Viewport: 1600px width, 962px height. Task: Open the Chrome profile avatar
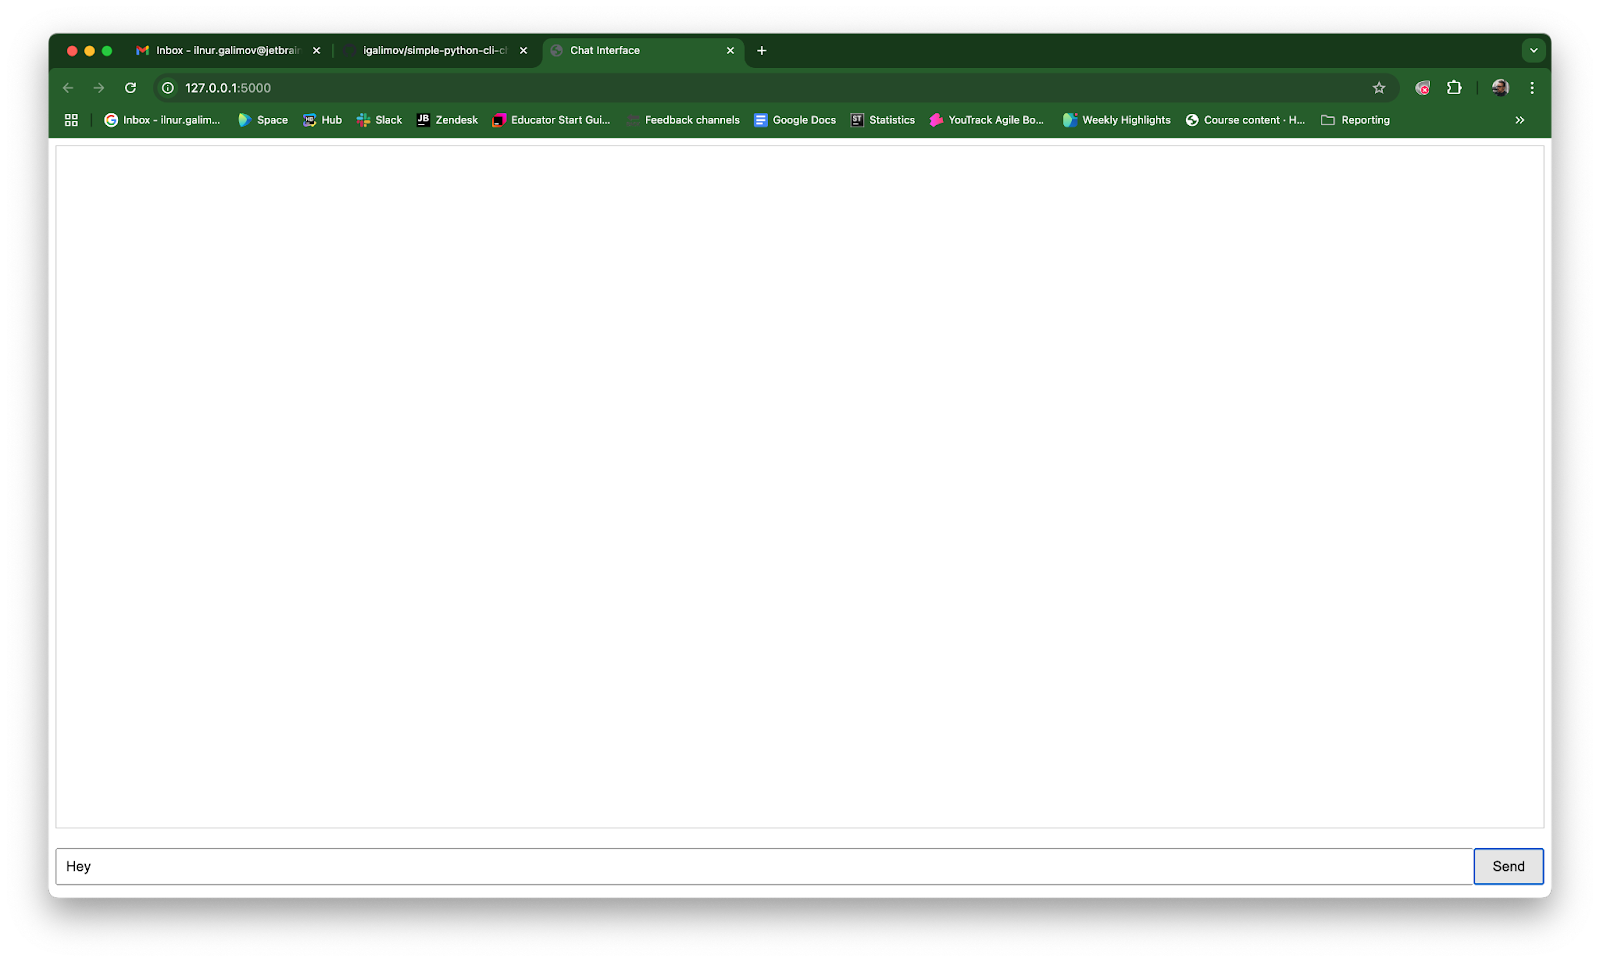click(x=1500, y=88)
